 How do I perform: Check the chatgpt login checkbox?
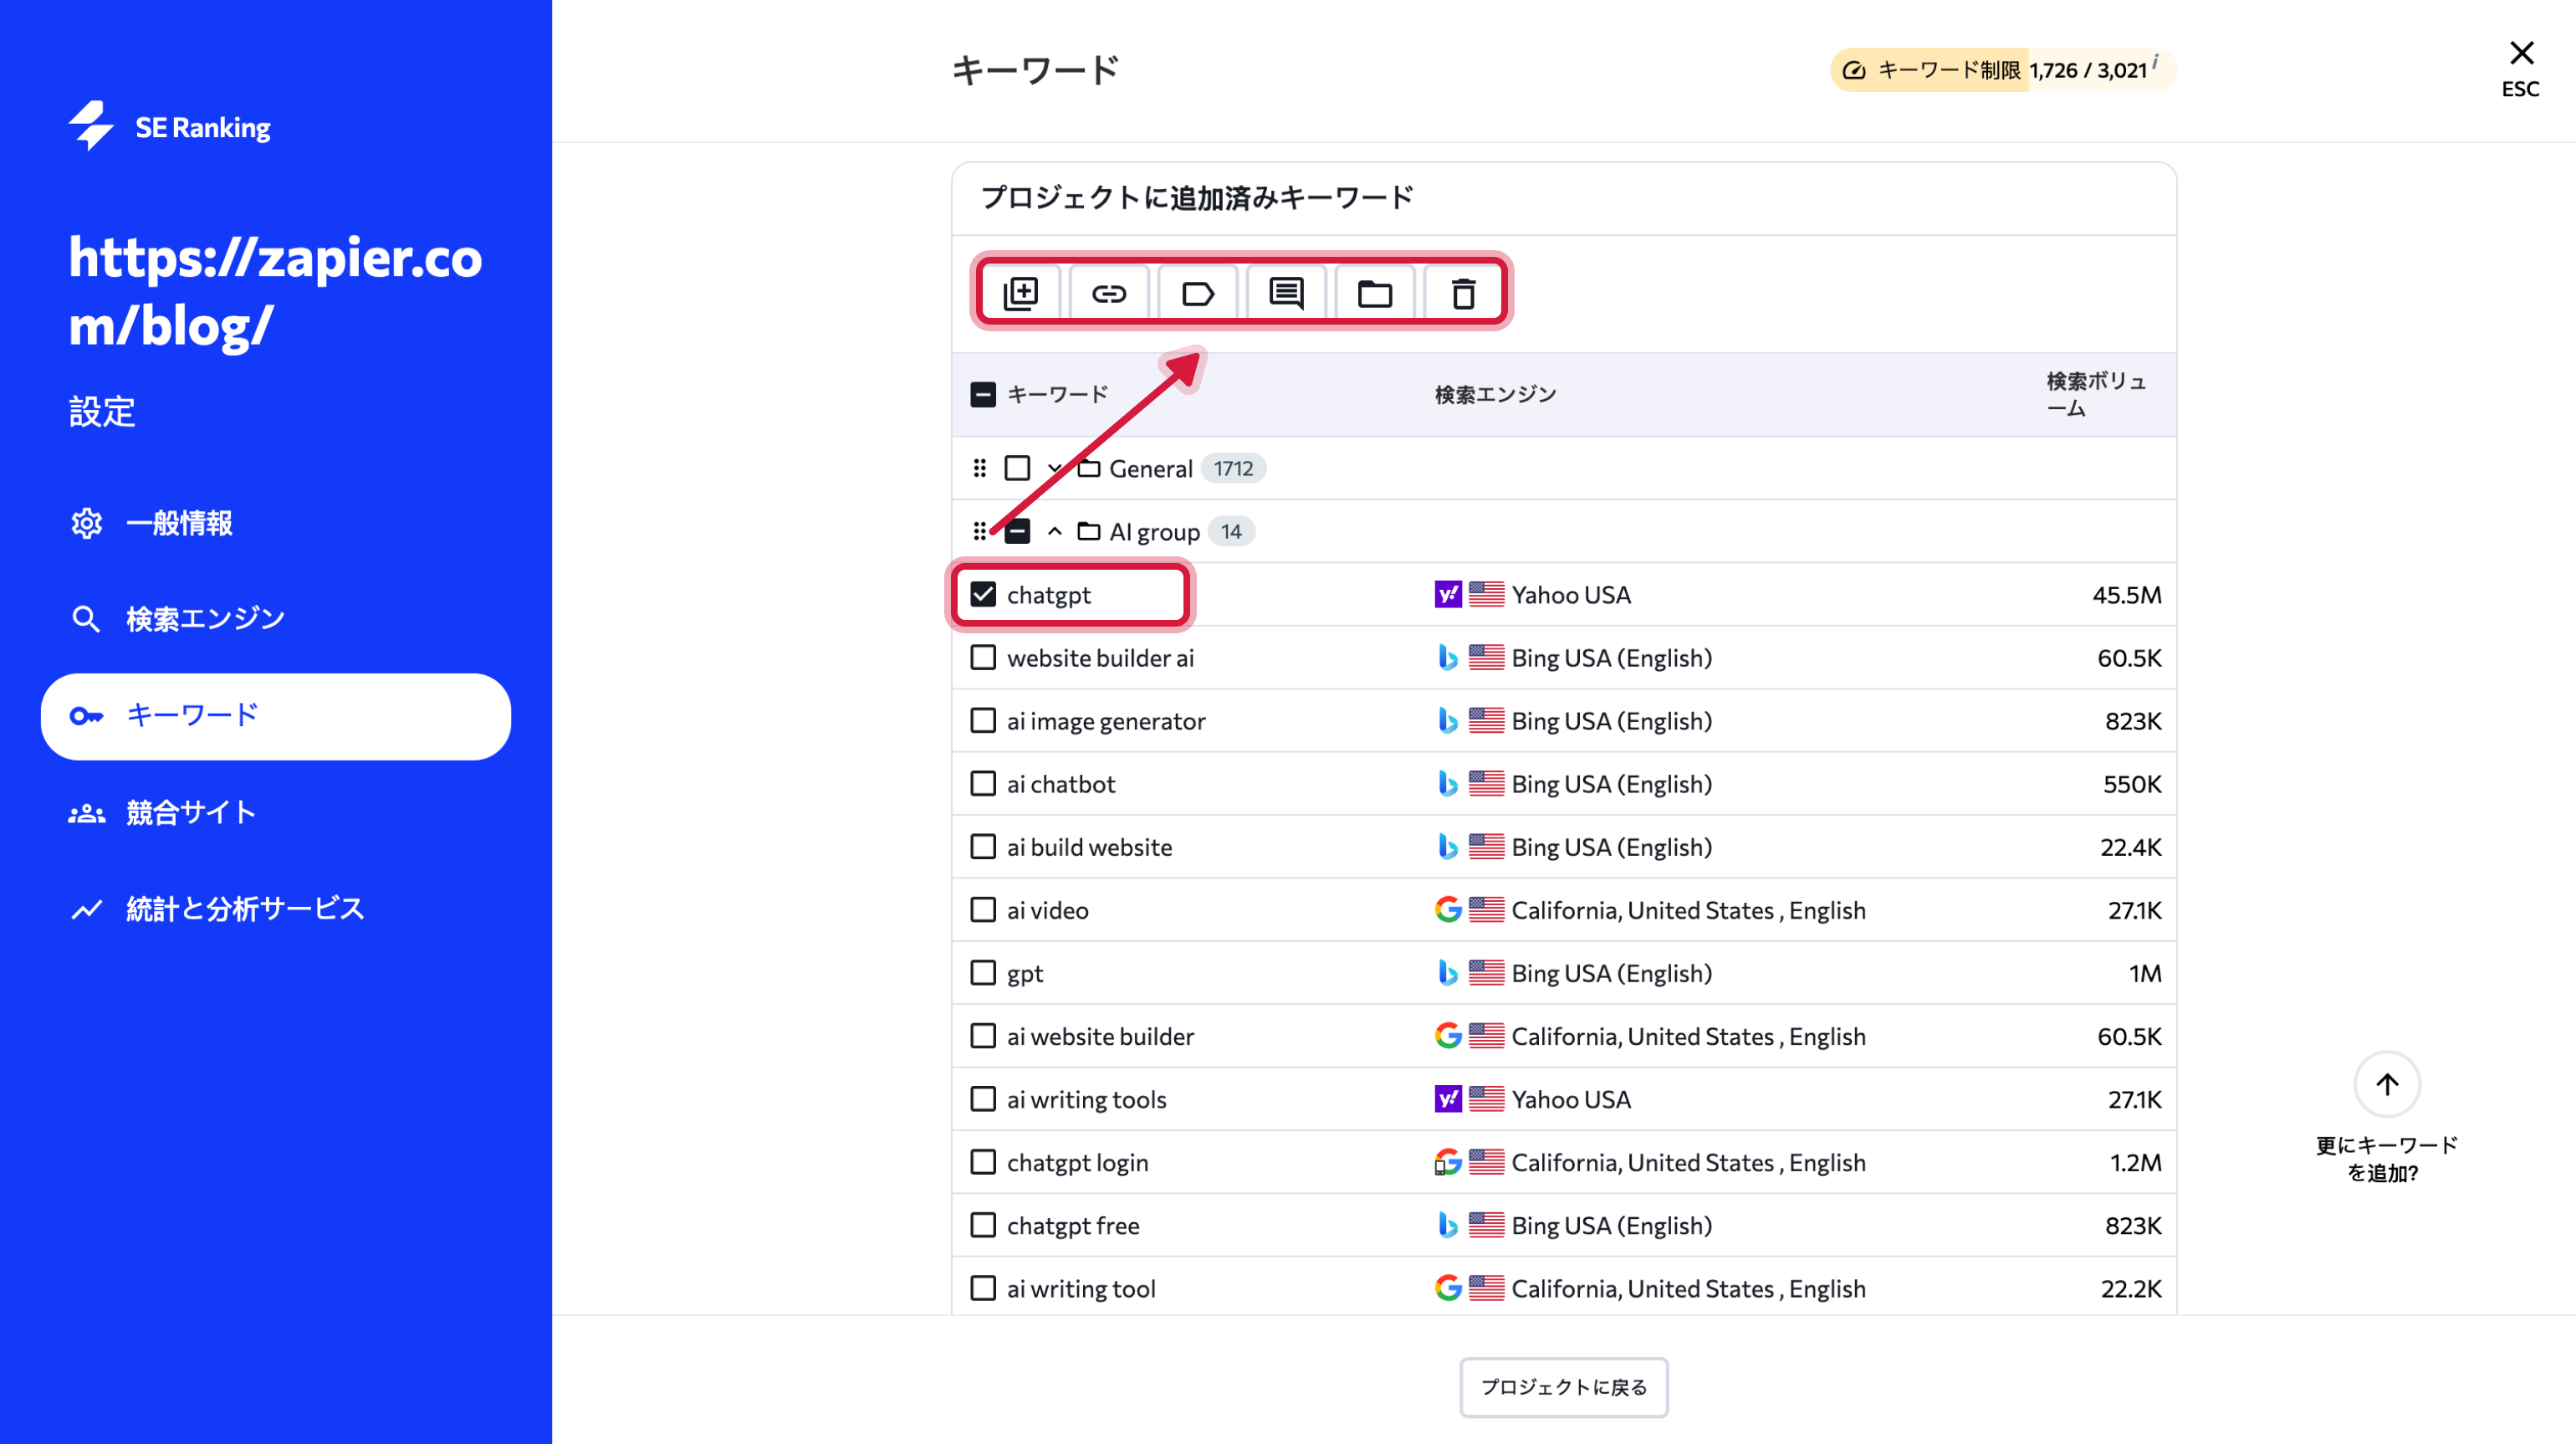pos(983,1161)
